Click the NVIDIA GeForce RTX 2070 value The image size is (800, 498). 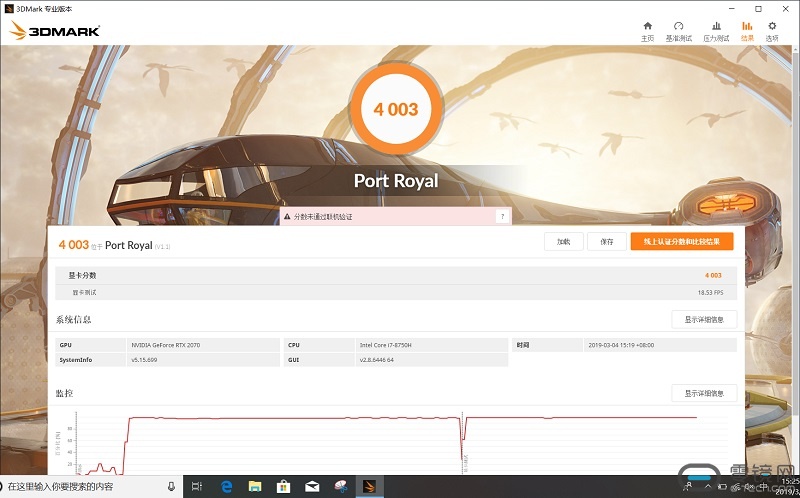click(166, 345)
